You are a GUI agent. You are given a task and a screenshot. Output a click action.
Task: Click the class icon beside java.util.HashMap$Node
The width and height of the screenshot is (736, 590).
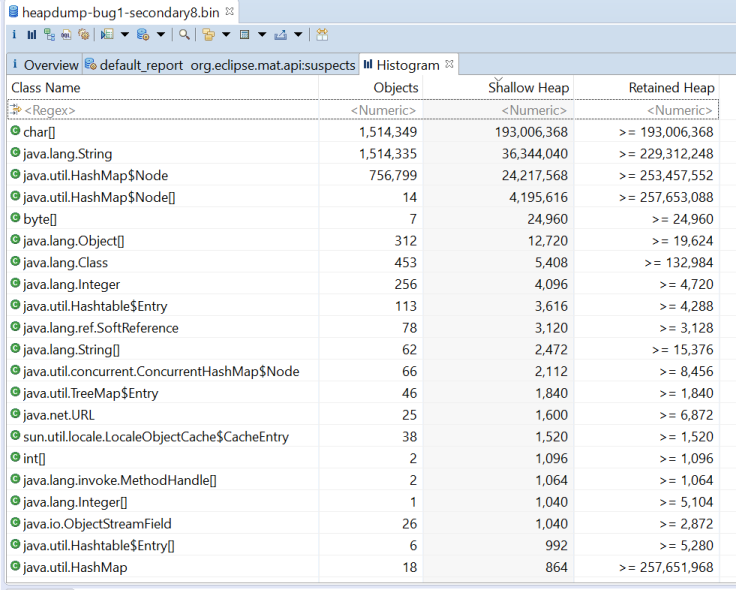tap(15, 175)
